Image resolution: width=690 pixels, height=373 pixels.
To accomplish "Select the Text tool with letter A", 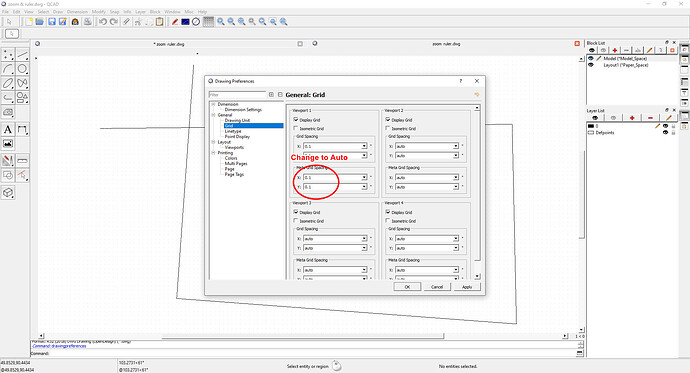I will 8,129.
